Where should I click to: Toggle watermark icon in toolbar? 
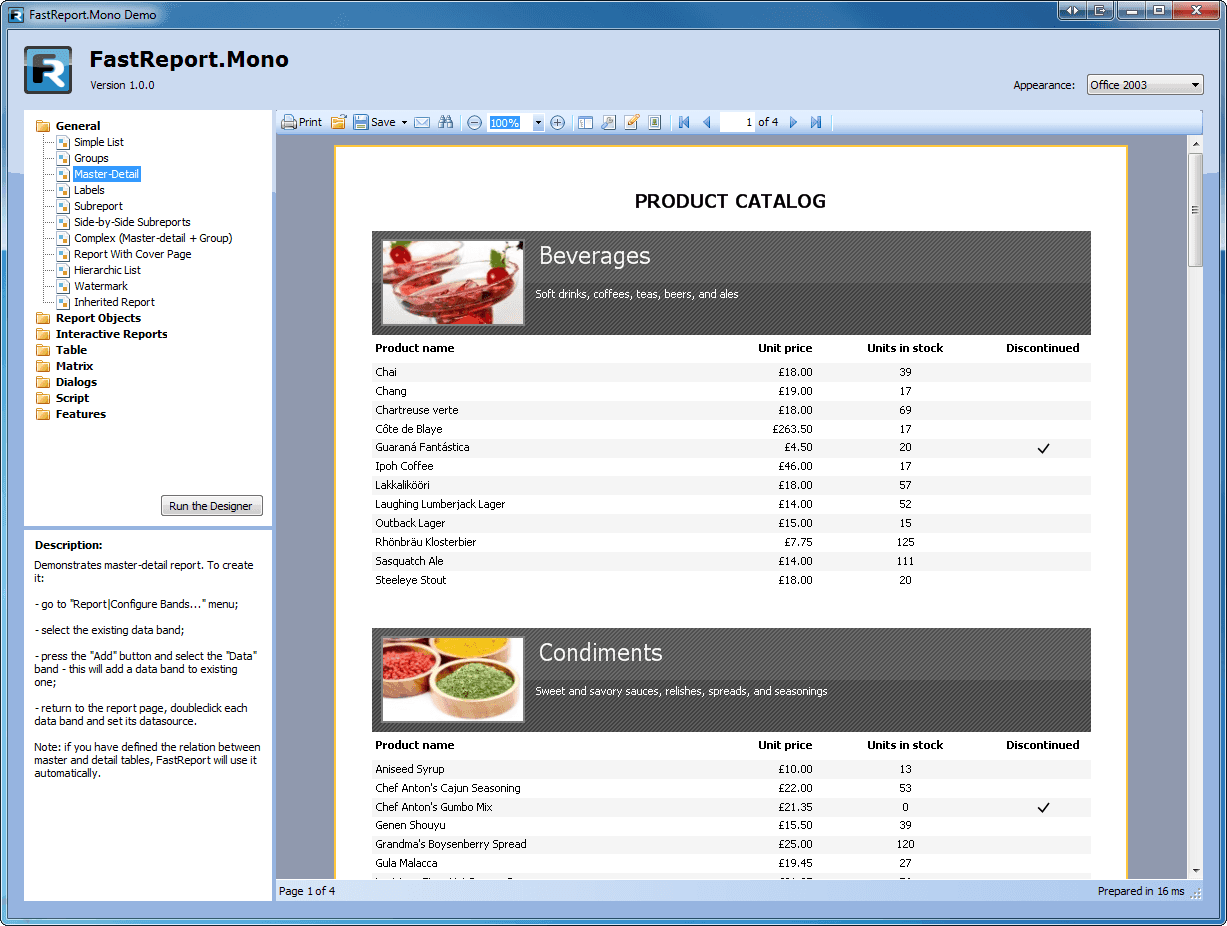tap(655, 122)
